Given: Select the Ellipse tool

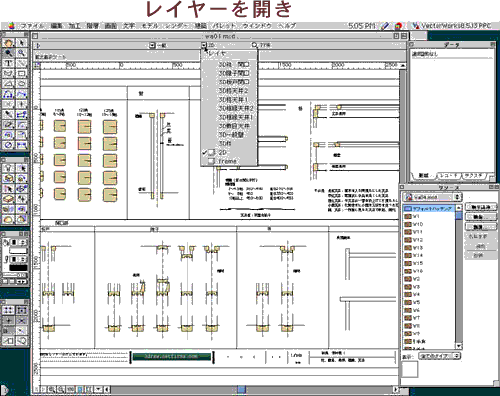Looking at the screenshot, I should [21, 84].
